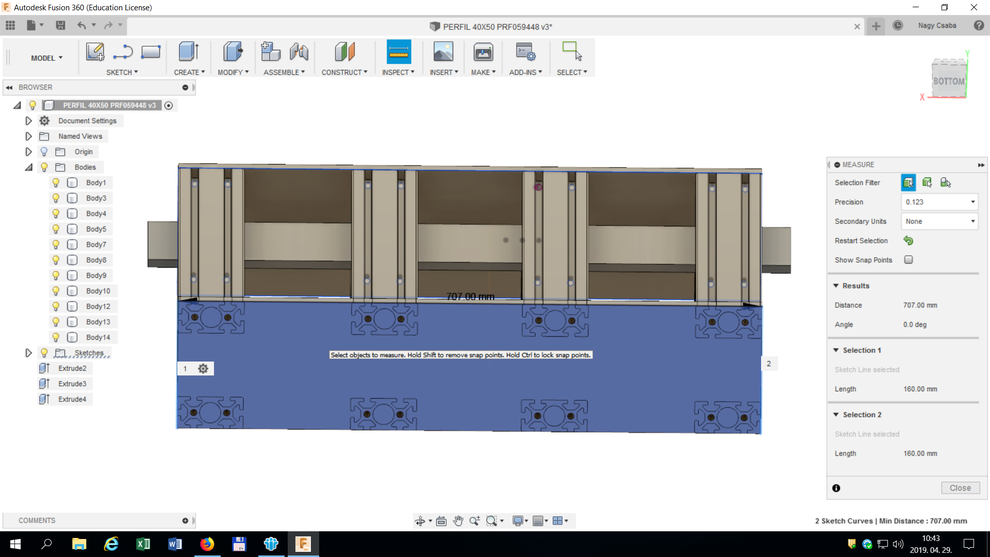This screenshot has width=990, height=557.
Task: Click the Joint icon in Assemble group
Action: click(298, 52)
